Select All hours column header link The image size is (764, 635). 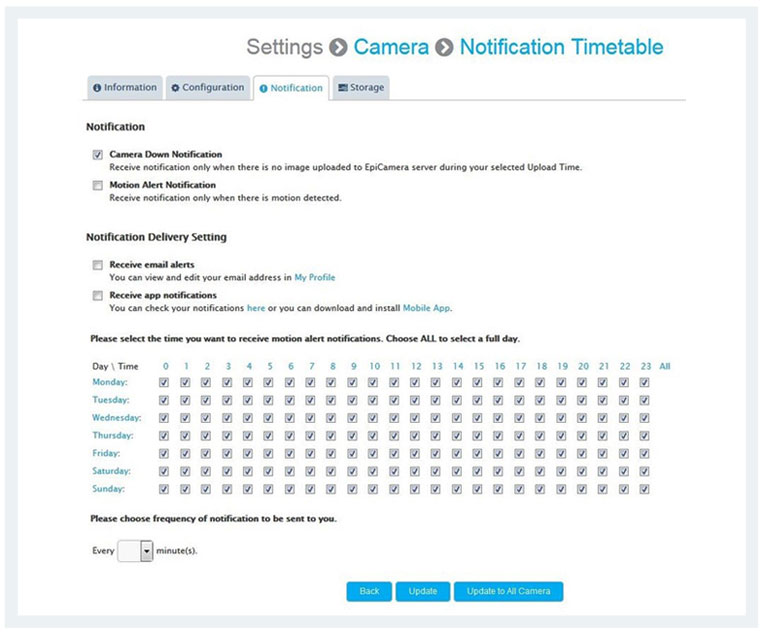coord(665,366)
